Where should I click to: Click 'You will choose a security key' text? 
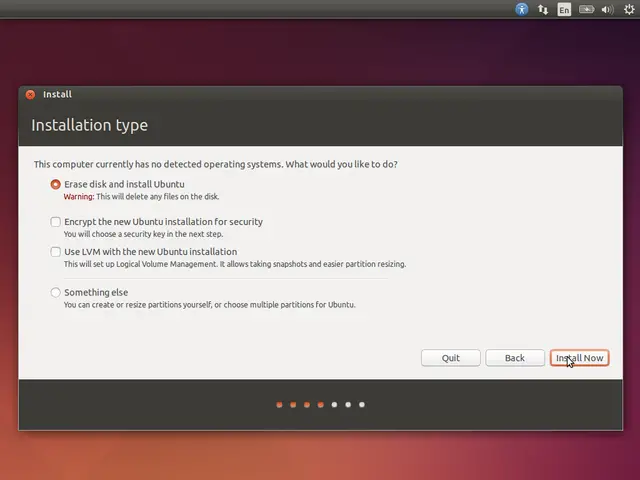tap(143, 234)
